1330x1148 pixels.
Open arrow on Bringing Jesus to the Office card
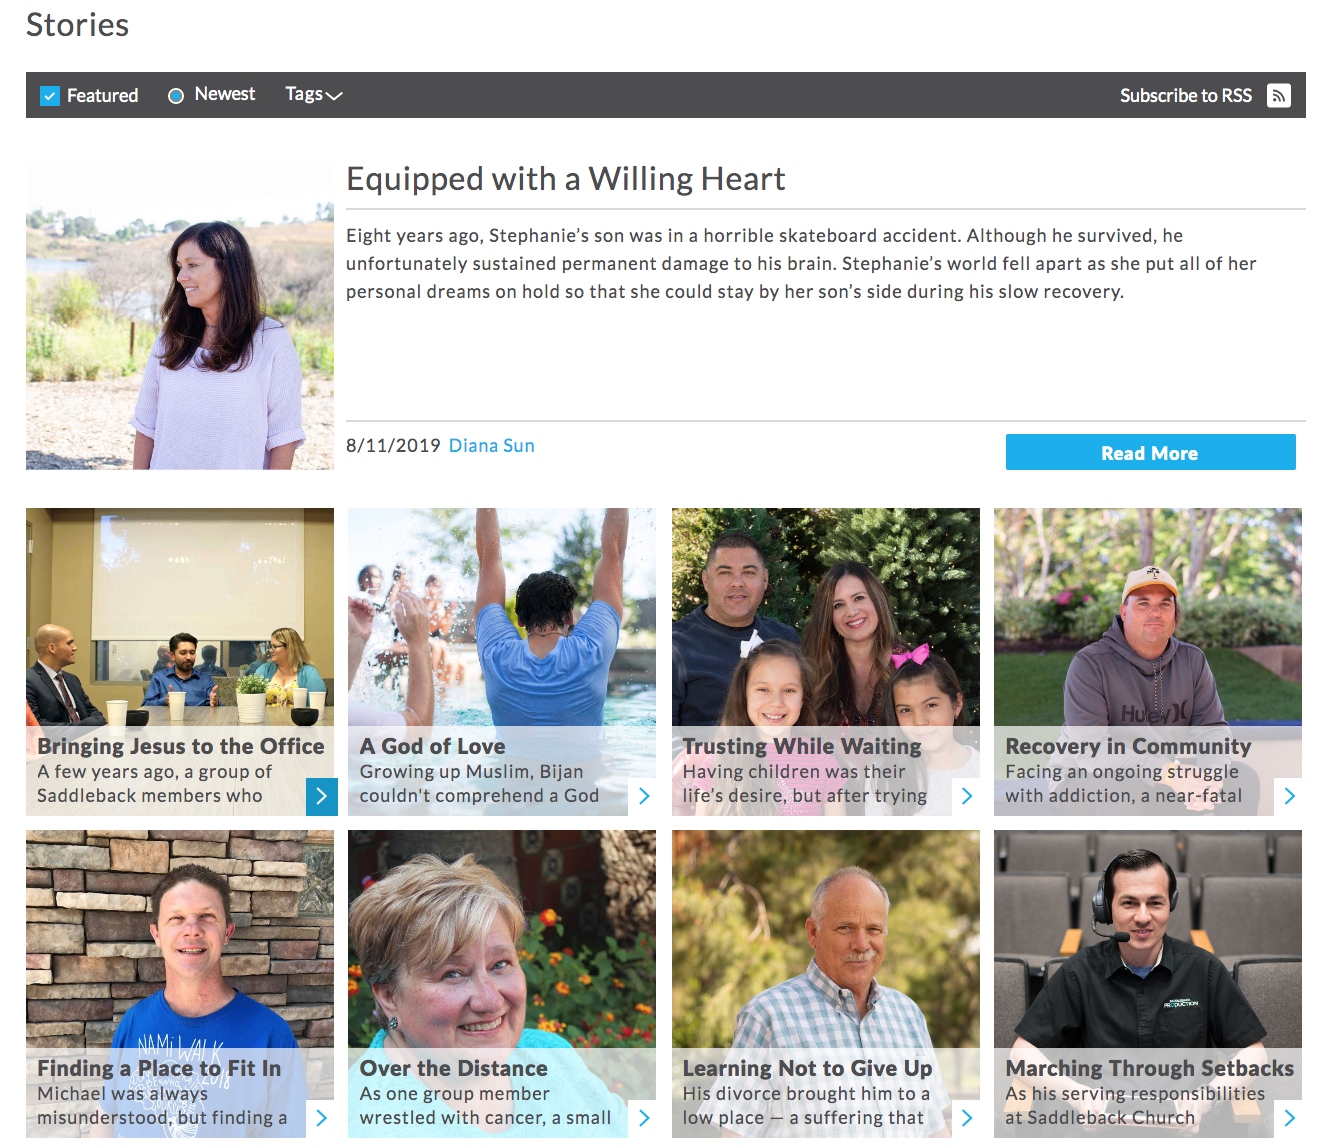coord(322,796)
